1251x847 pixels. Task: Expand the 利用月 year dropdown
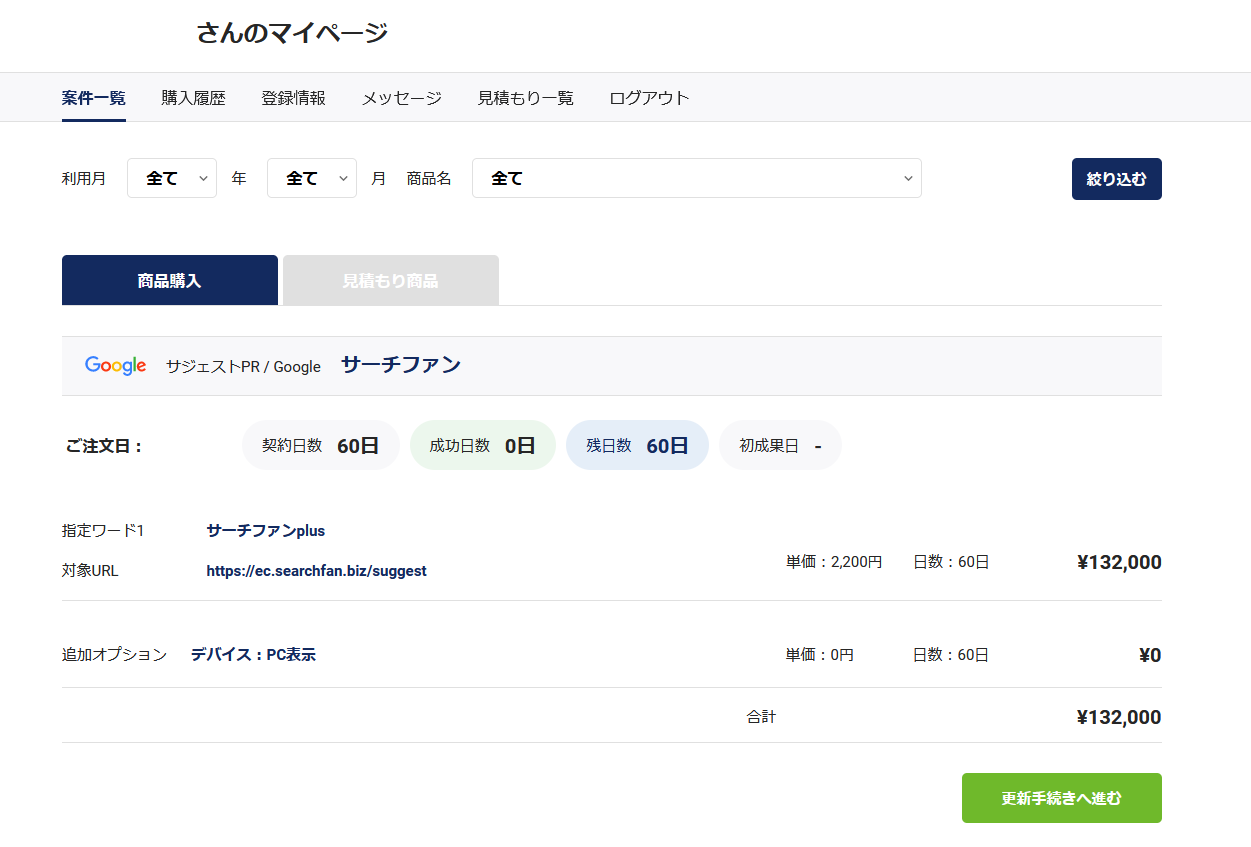172,178
